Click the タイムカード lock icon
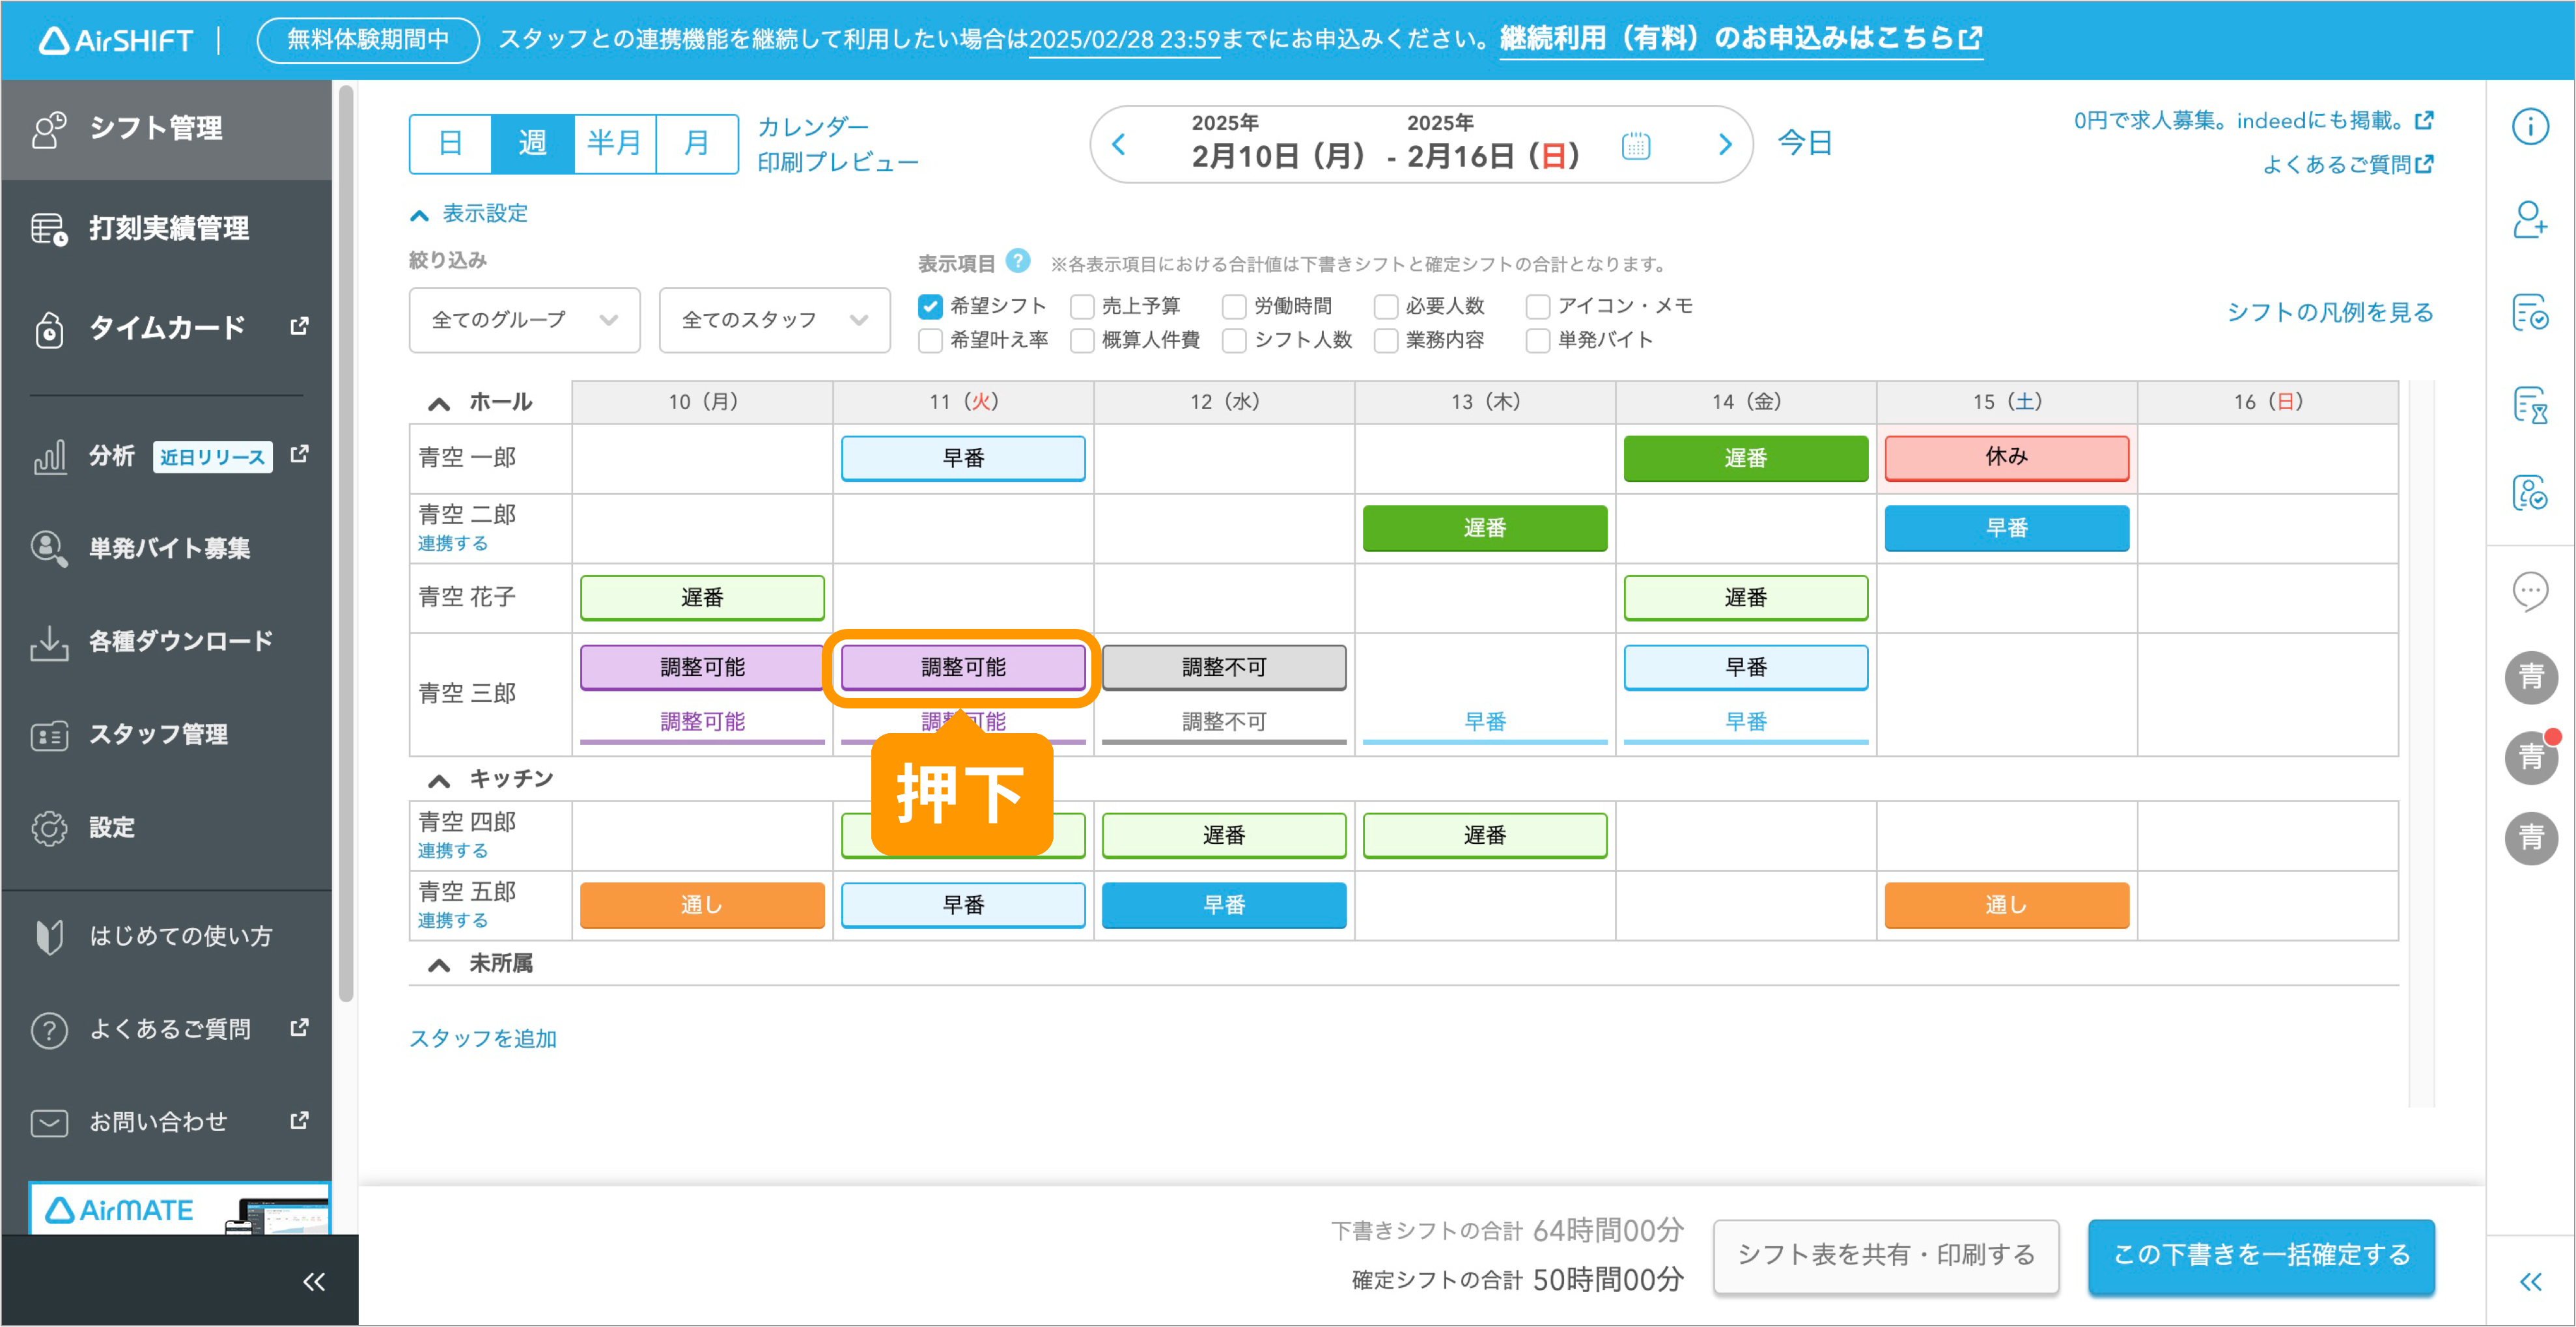 tap(49, 329)
